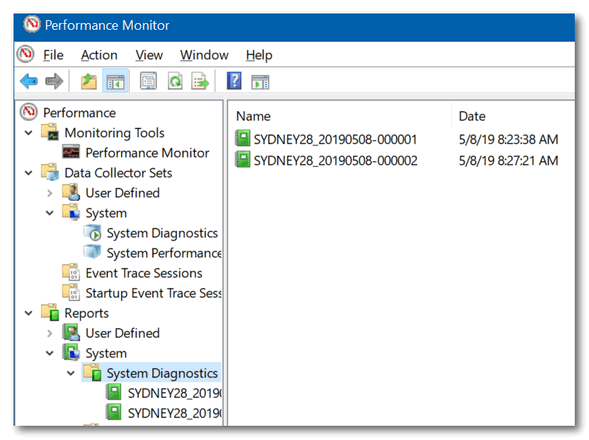
Task: Select System Performance data collector set
Action: point(164,253)
